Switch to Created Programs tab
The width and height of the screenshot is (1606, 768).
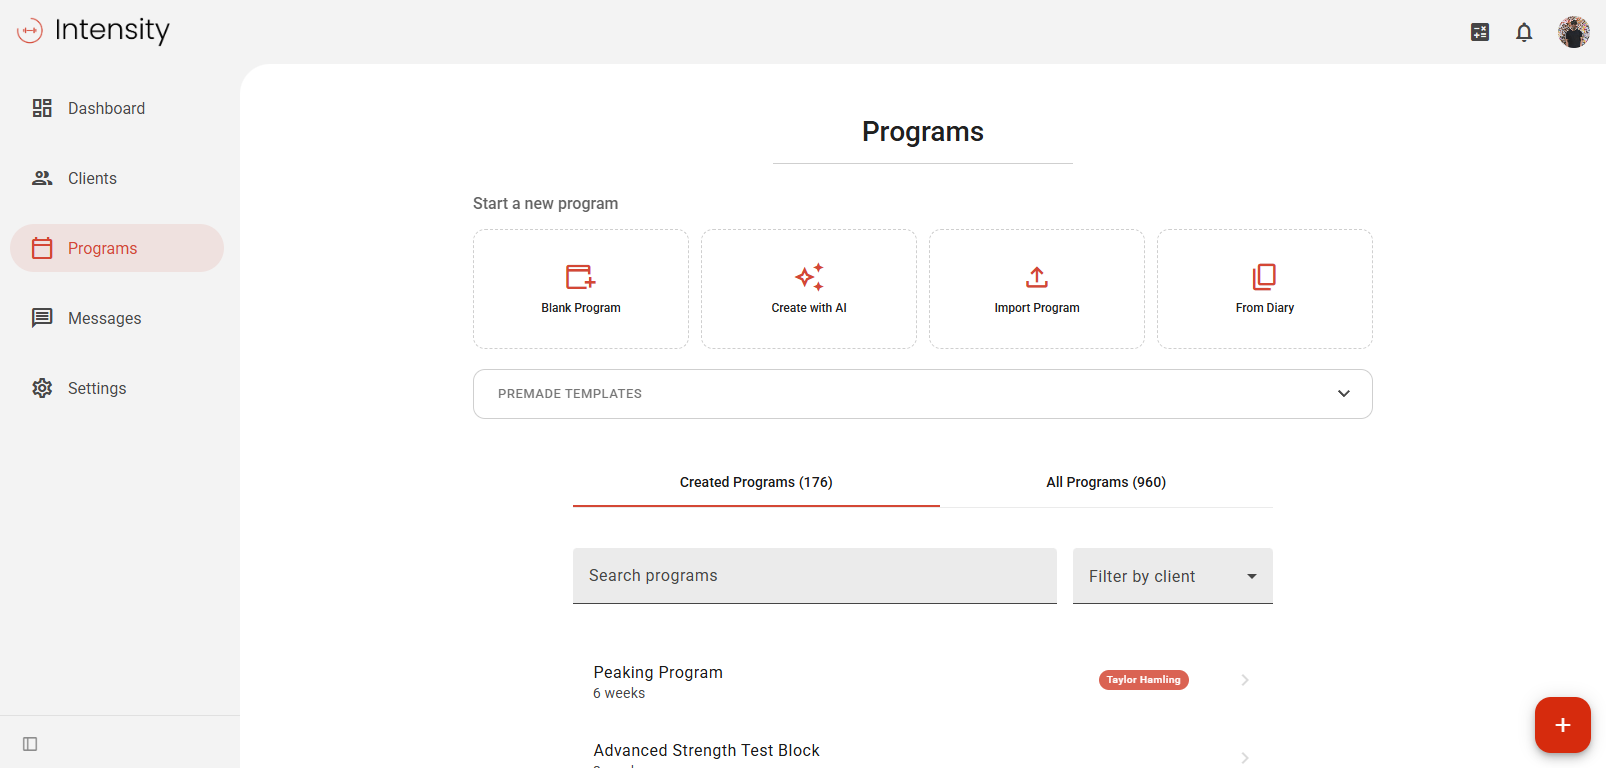pyautogui.click(x=756, y=482)
